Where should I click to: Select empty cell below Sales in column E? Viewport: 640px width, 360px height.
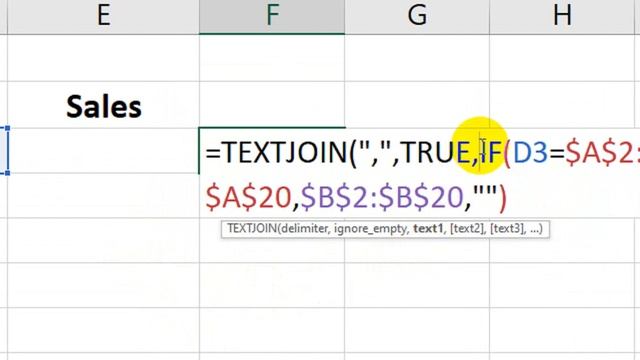tap(103, 150)
